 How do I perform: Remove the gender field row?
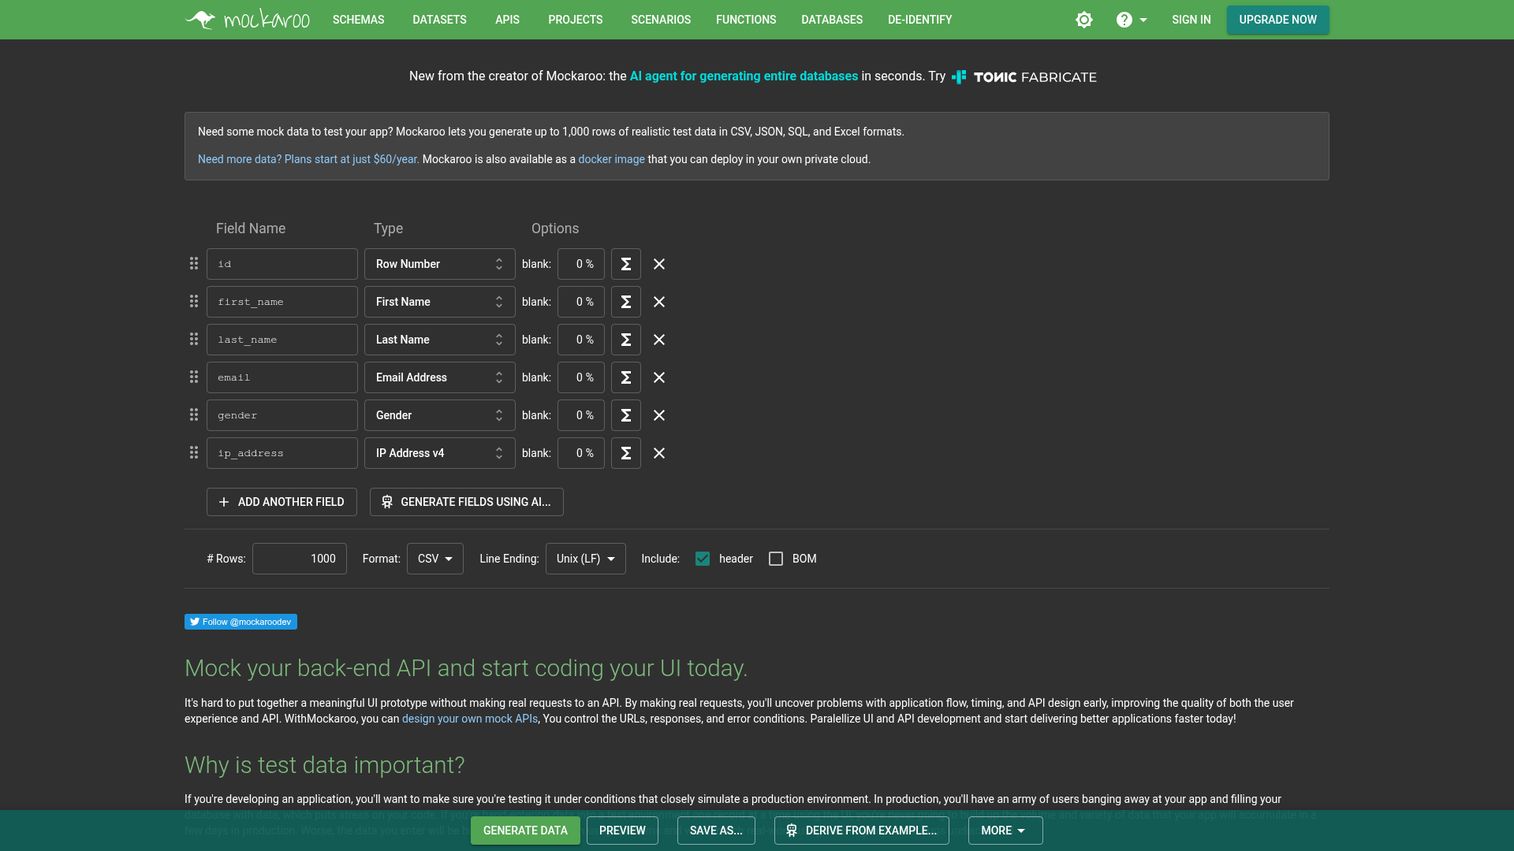point(659,415)
